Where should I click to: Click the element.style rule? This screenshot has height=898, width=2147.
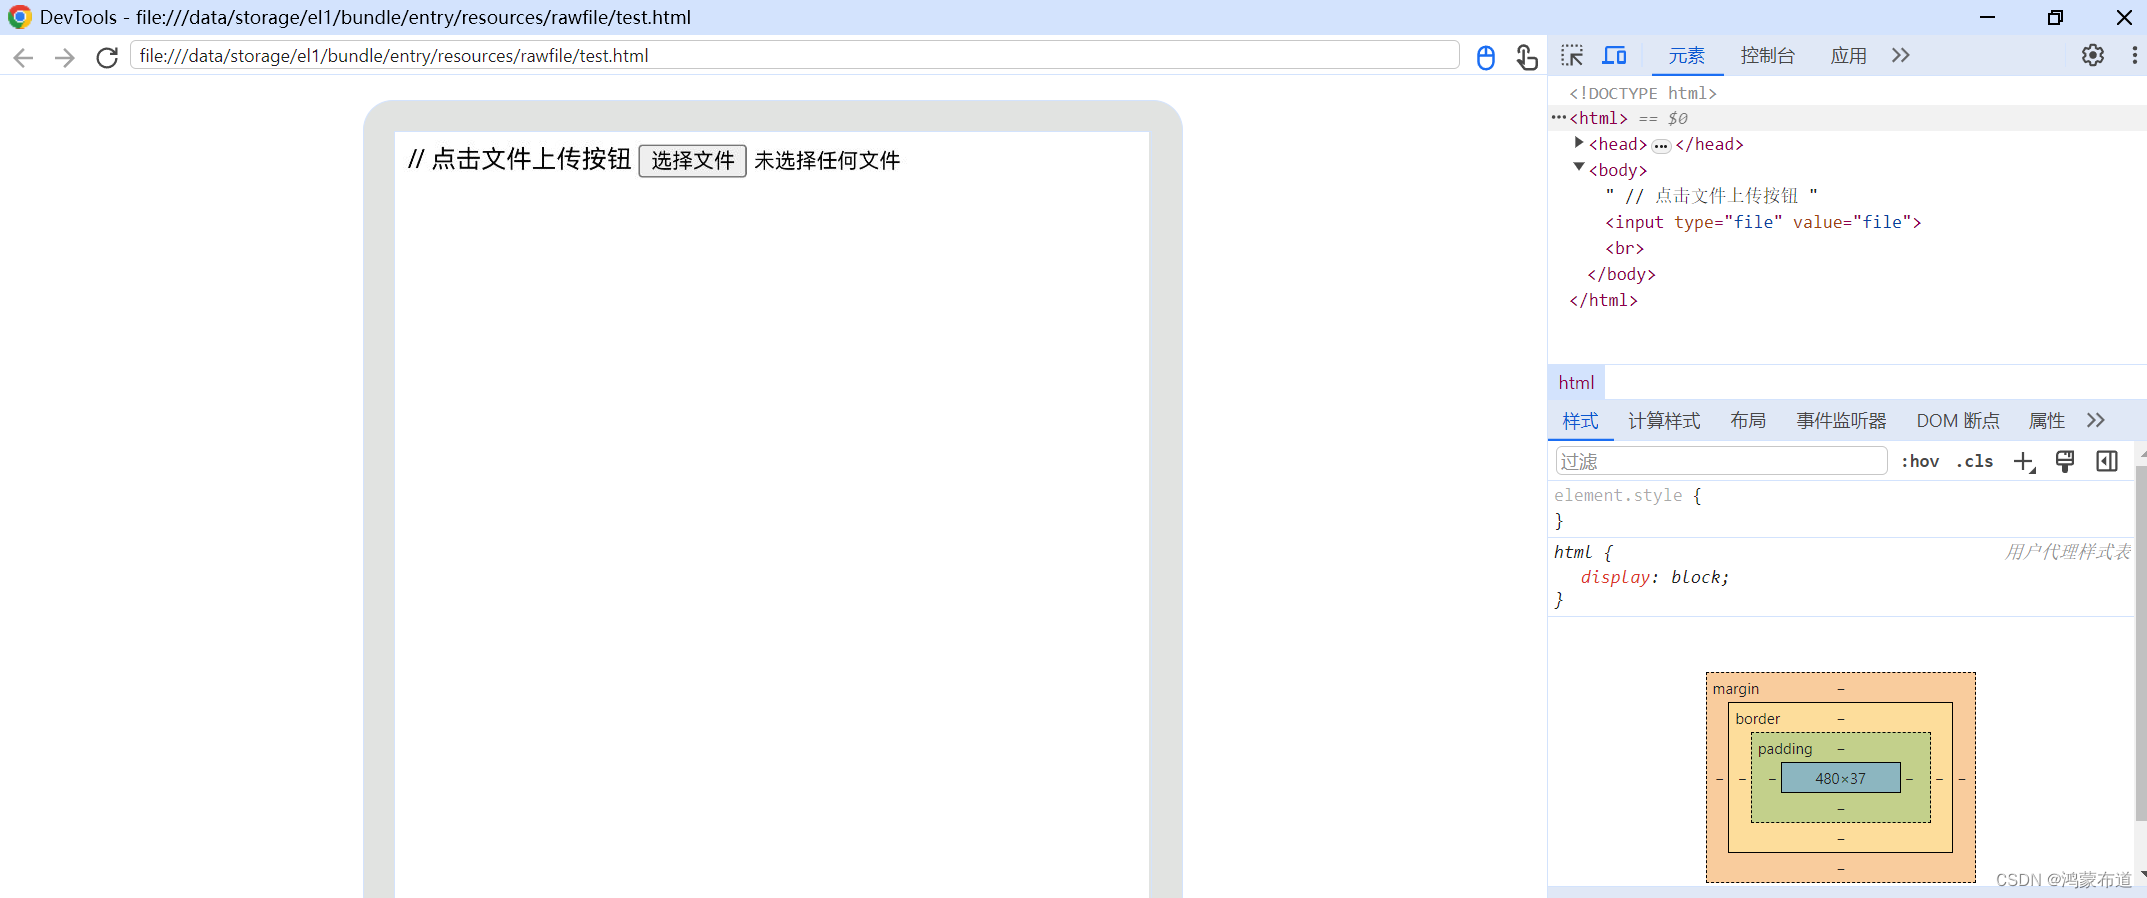pos(1619,495)
